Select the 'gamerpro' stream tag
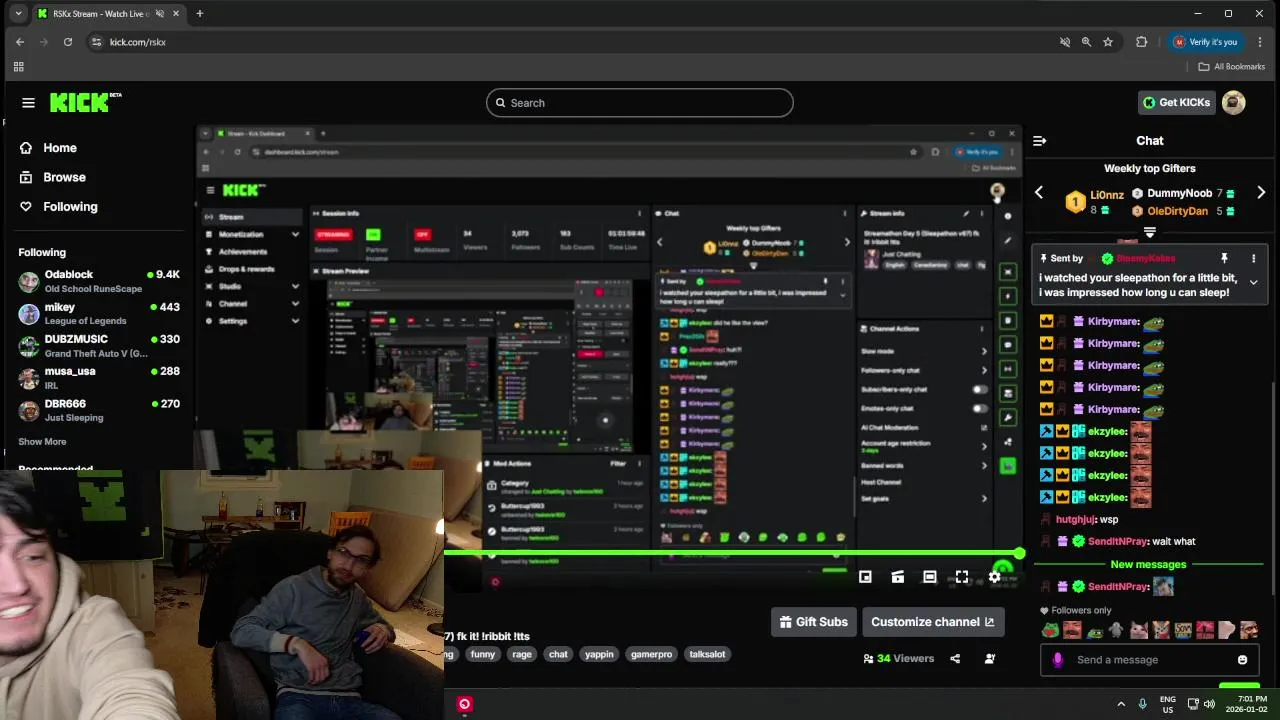The height and width of the screenshot is (720, 1280). [651, 654]
